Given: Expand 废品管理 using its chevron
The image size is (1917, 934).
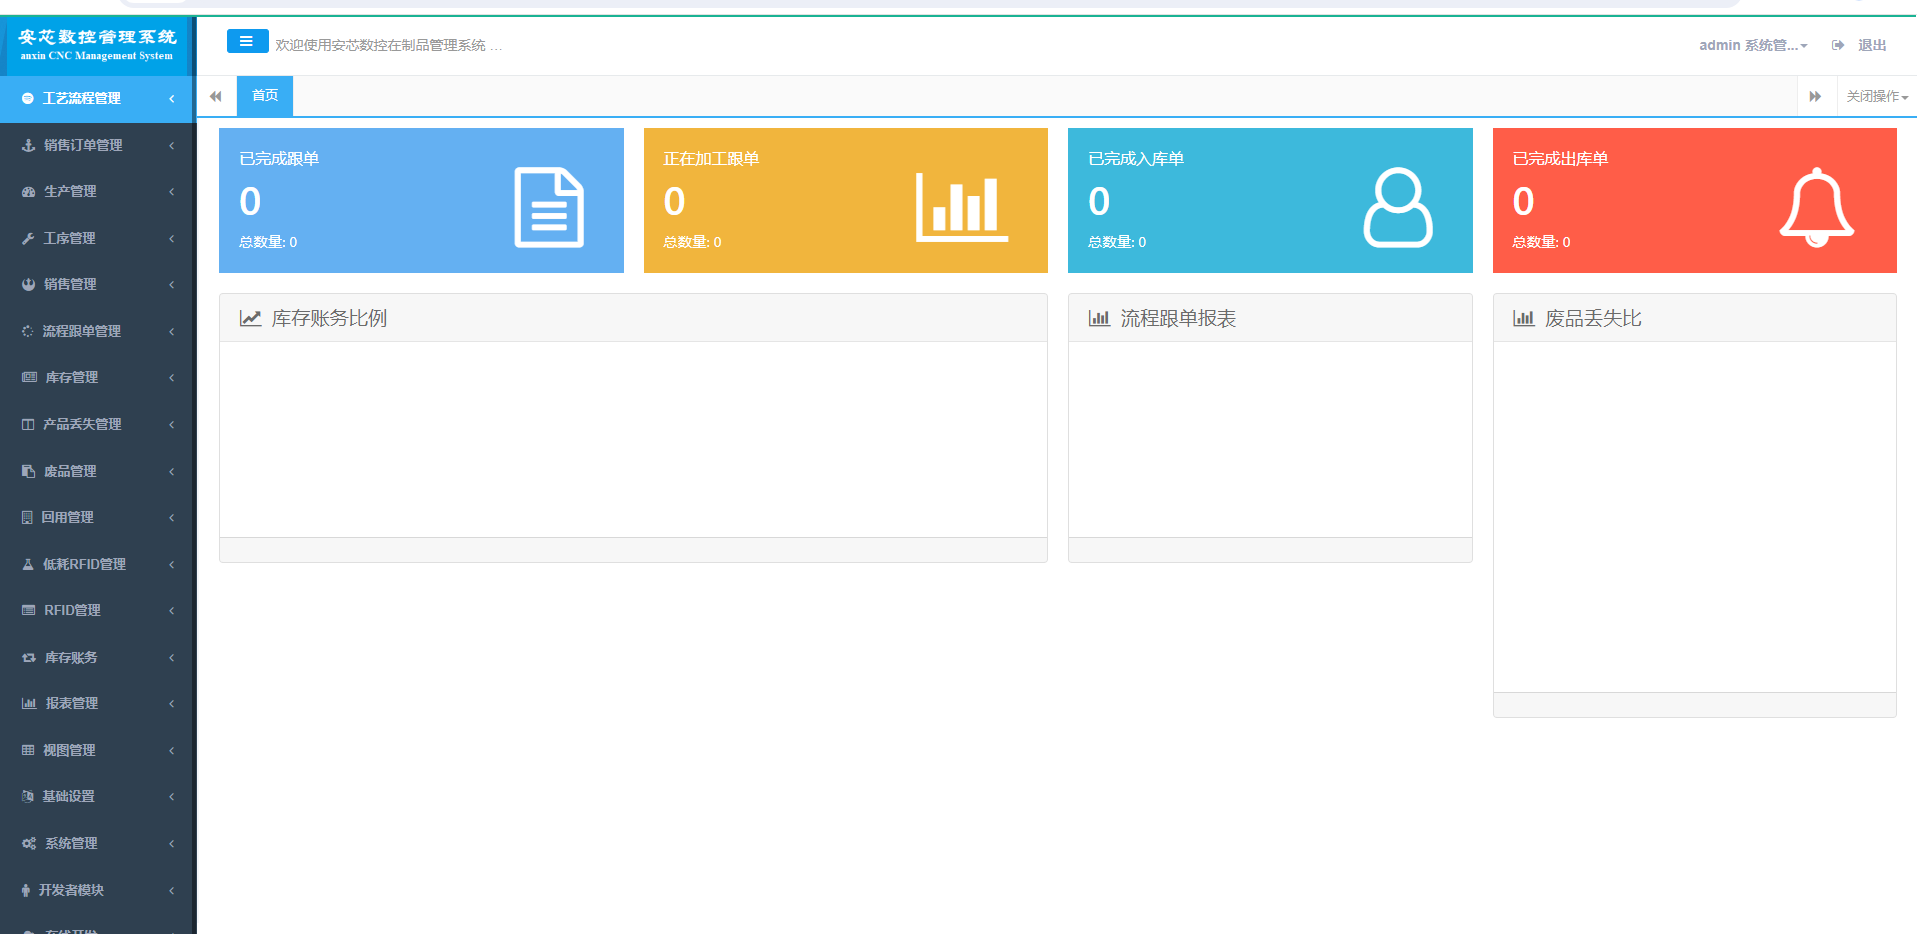Looking at the screenshot, I should pos(172,471).
